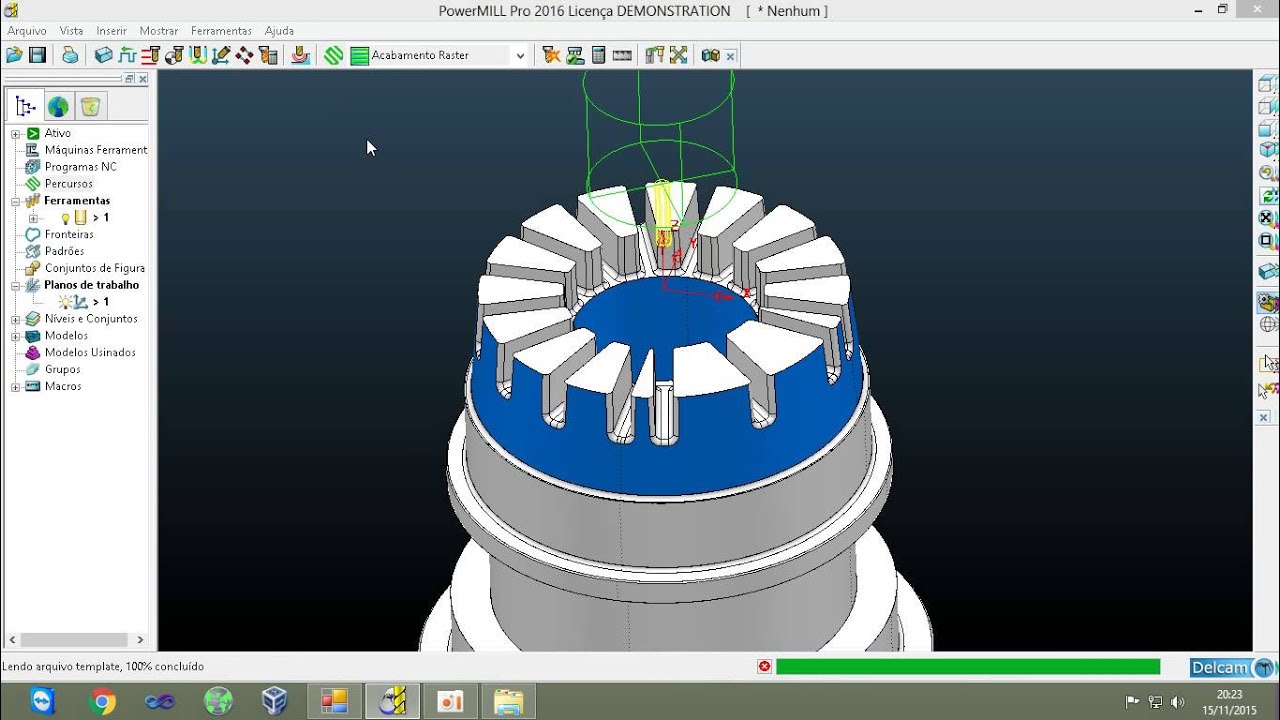Viewport: 1280px width, 720px height.
Task: Expand the Modelos tree node
Action: pos(15,336)
